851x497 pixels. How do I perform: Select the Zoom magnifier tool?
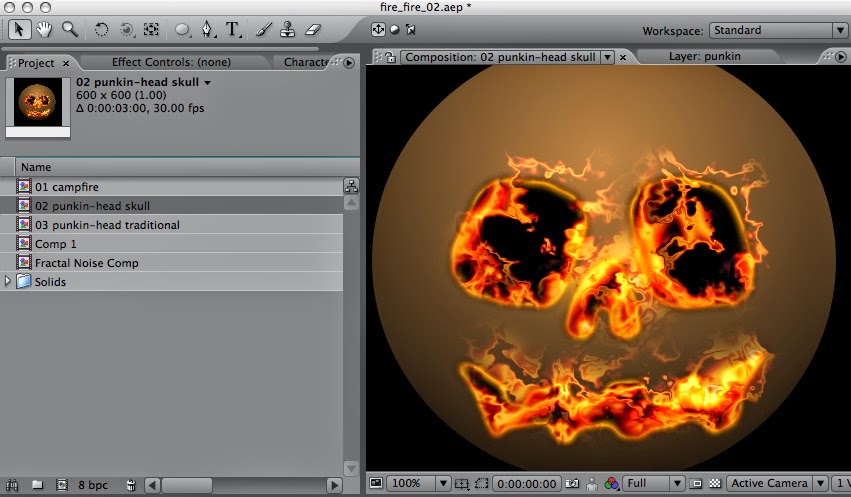[x=69, y=29]
